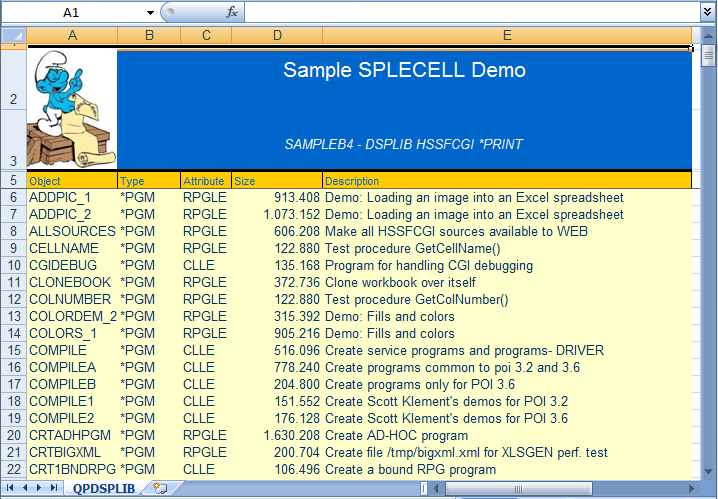The width and height of the screenshot is (718, 499).
Task: Click the size value 1.630.208
Action: click(x=292, y=435)
